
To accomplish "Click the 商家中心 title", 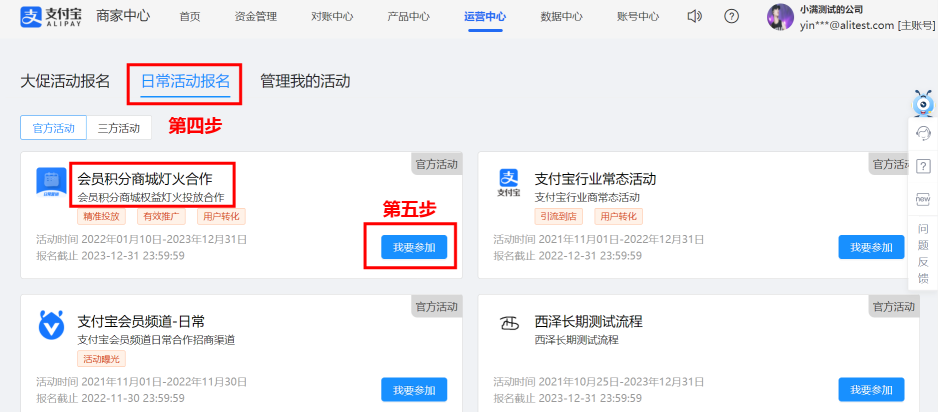I will pos(123,16).
